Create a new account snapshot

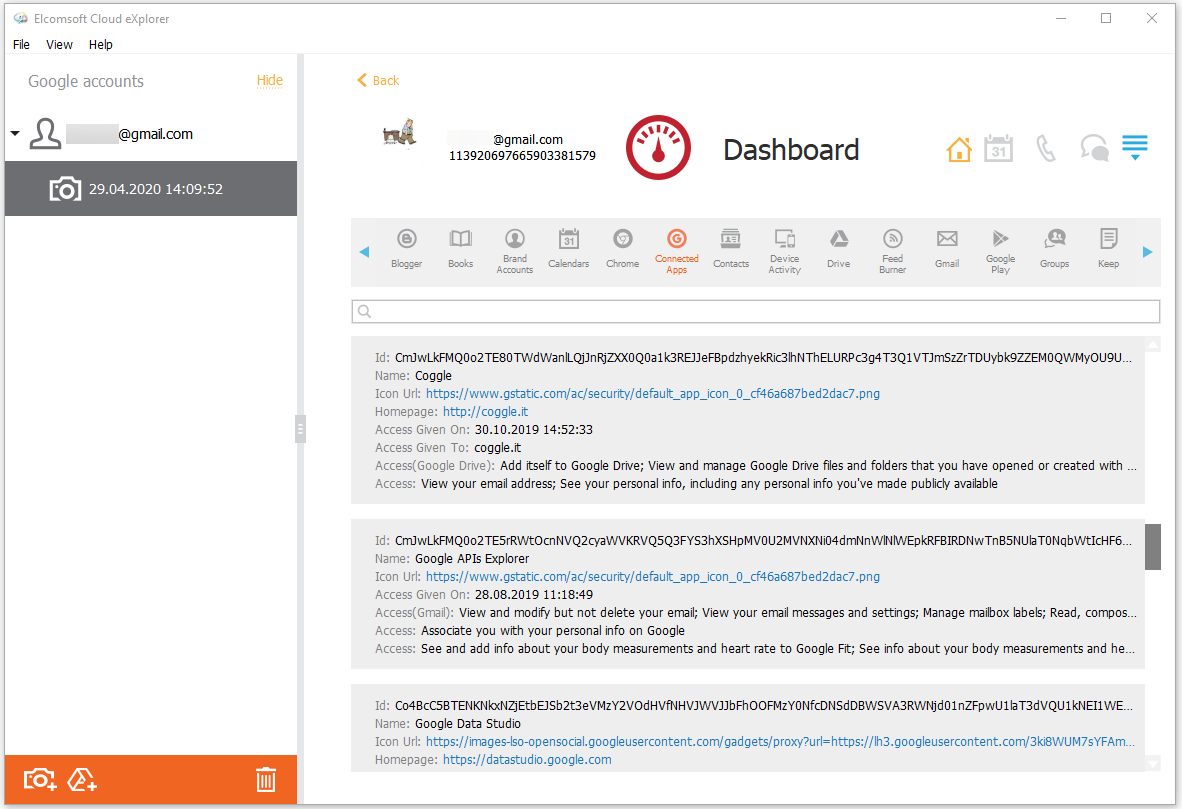pyautogui.click(x=38, y=779)
